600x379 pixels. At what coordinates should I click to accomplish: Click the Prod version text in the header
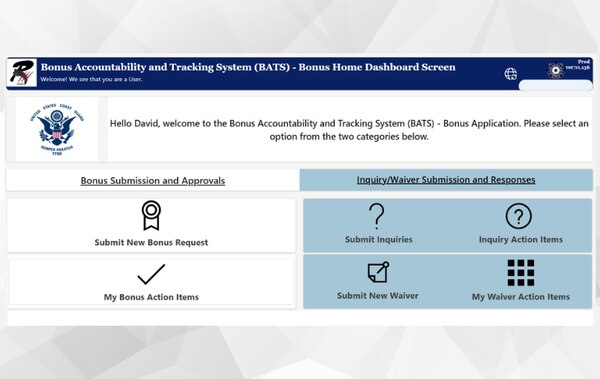pyautogui.click(x=578, y=64)
